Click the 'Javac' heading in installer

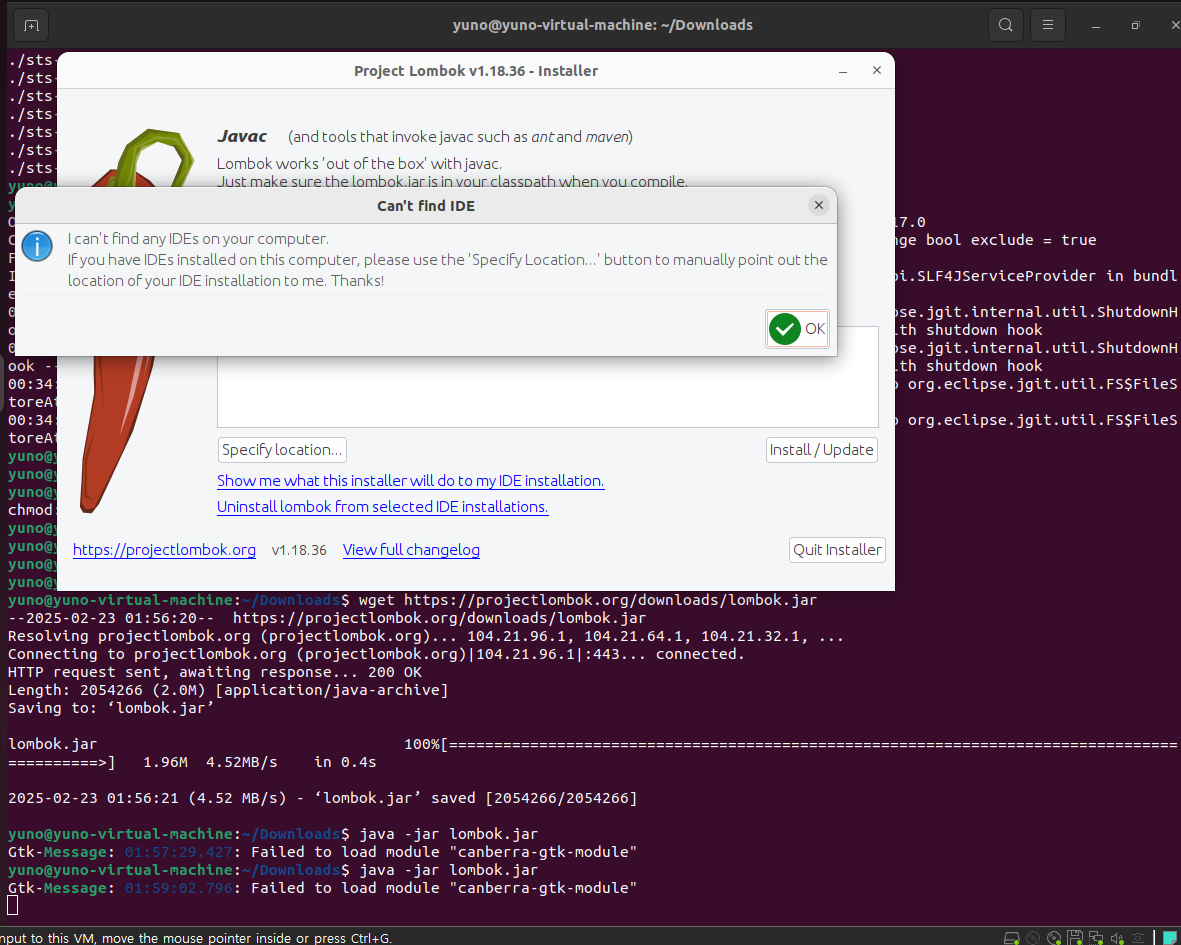point(242,136)
